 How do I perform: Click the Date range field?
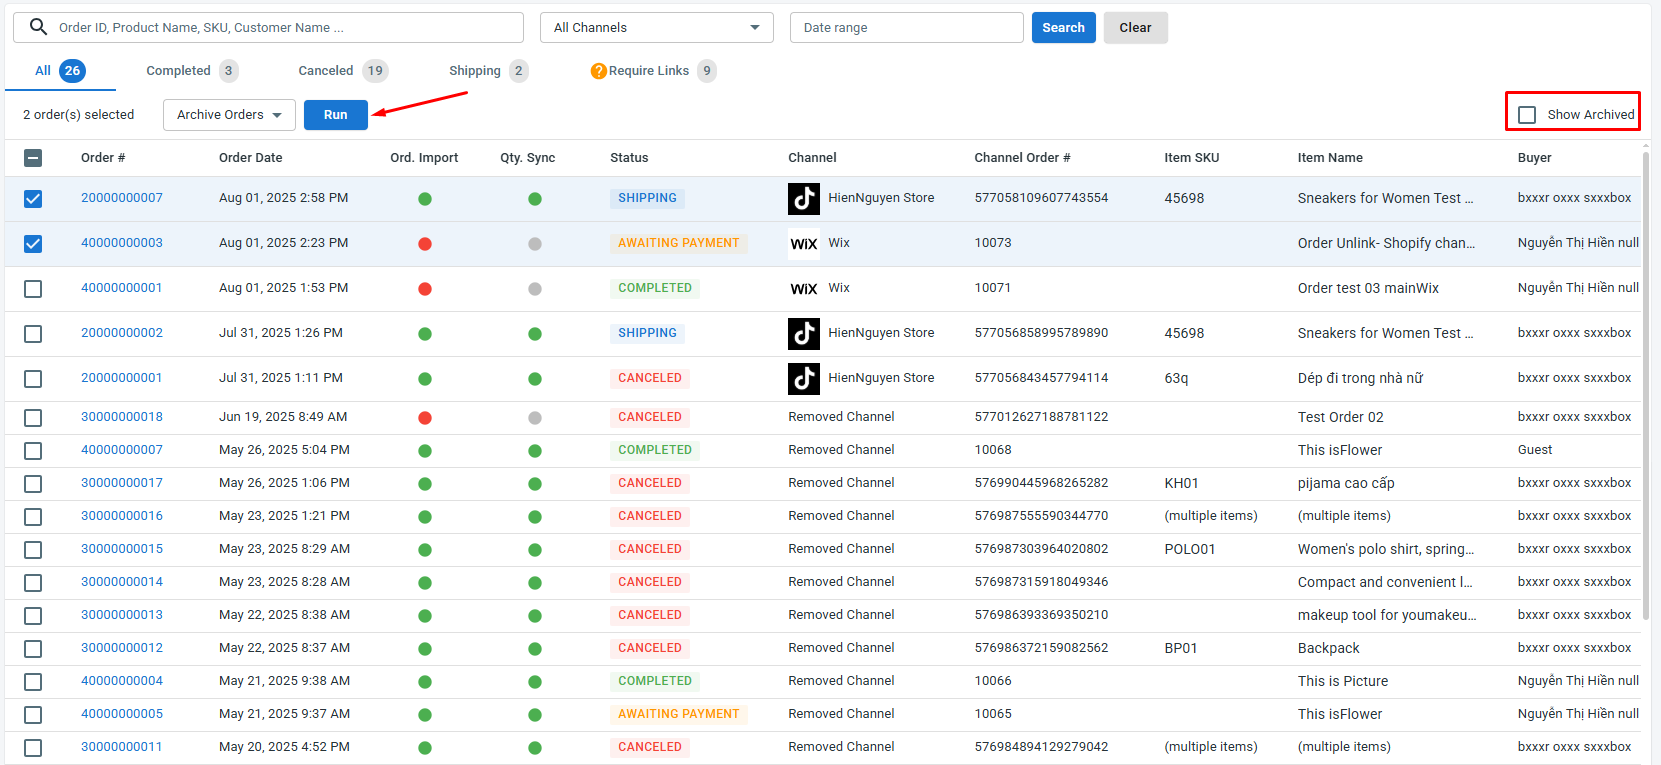(906, 28)
